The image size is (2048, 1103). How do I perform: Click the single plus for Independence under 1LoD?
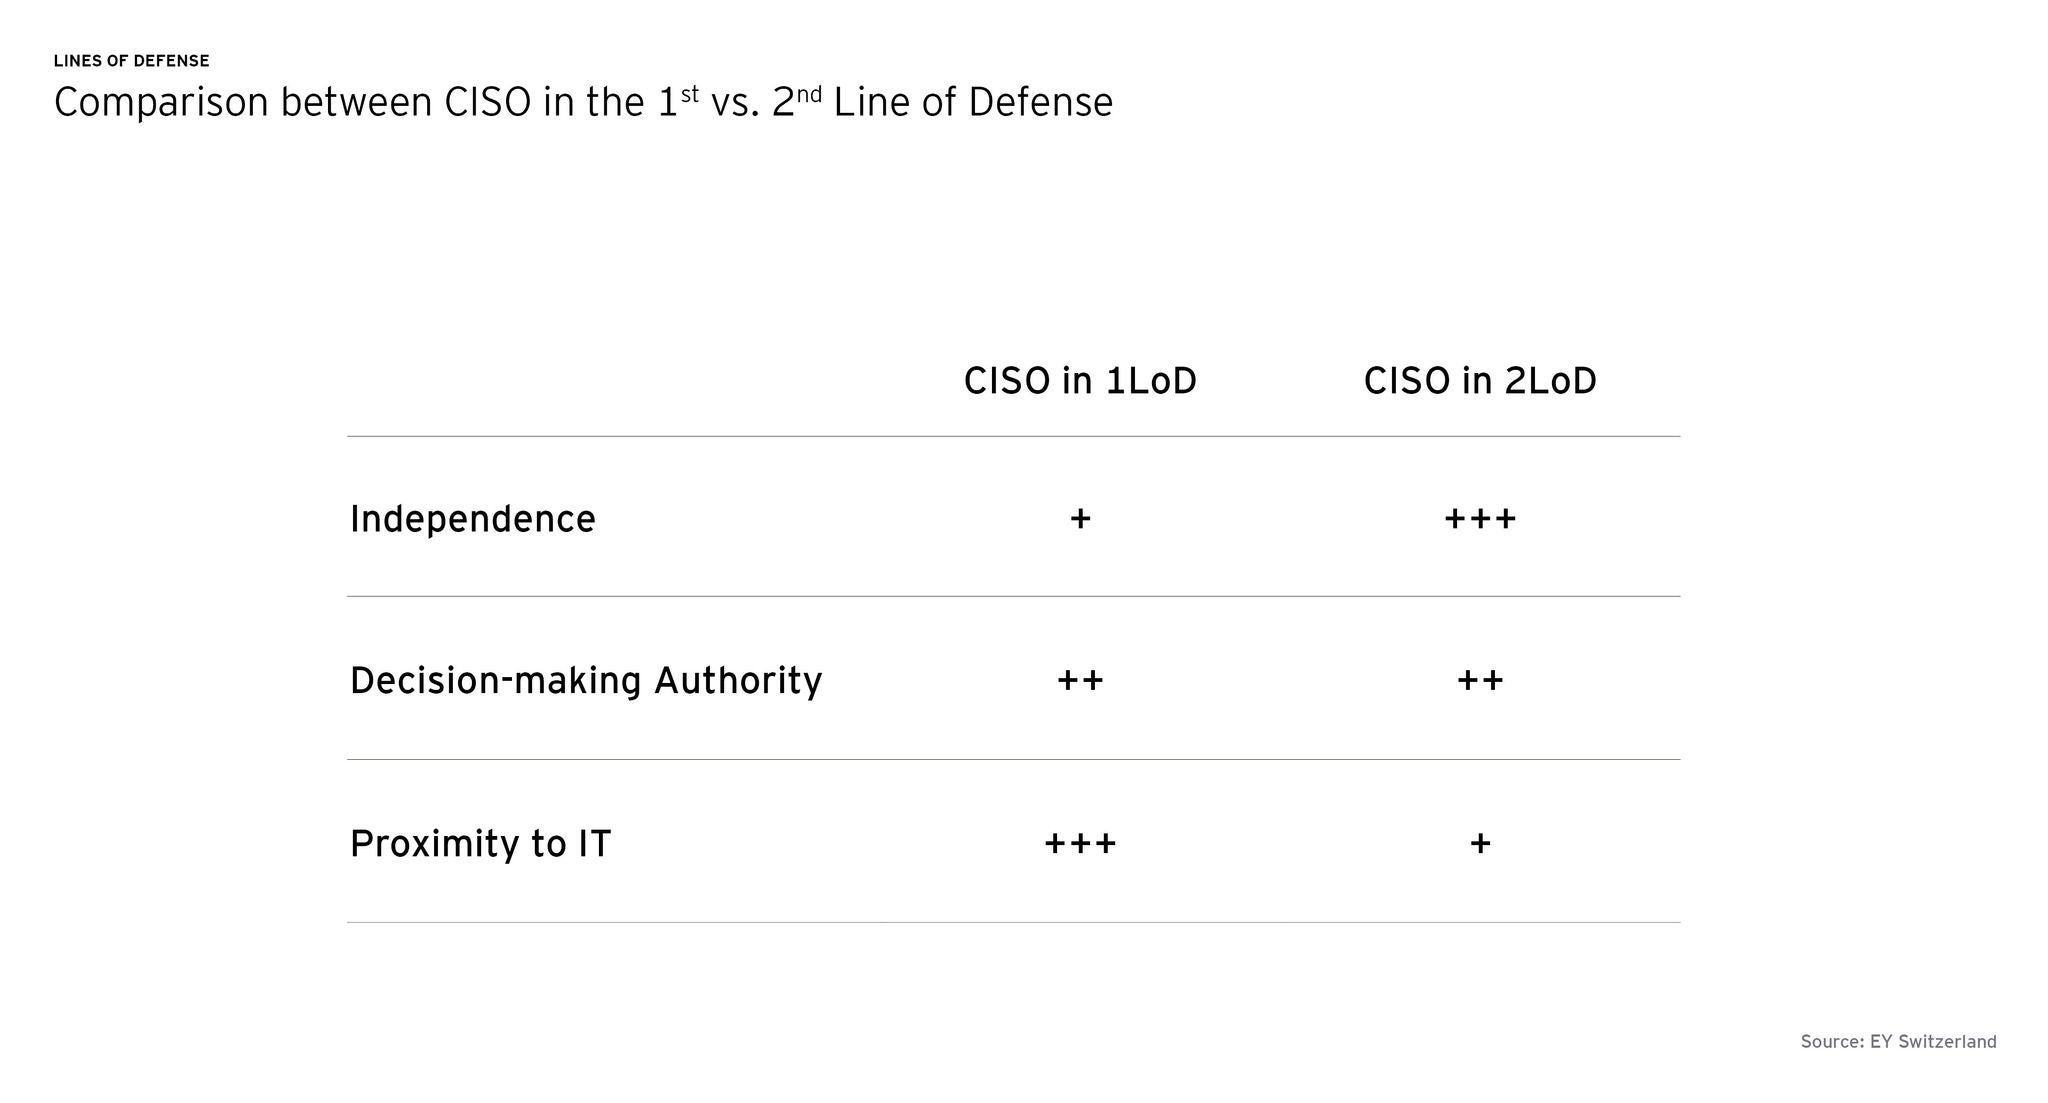[x=1080, y=519]
